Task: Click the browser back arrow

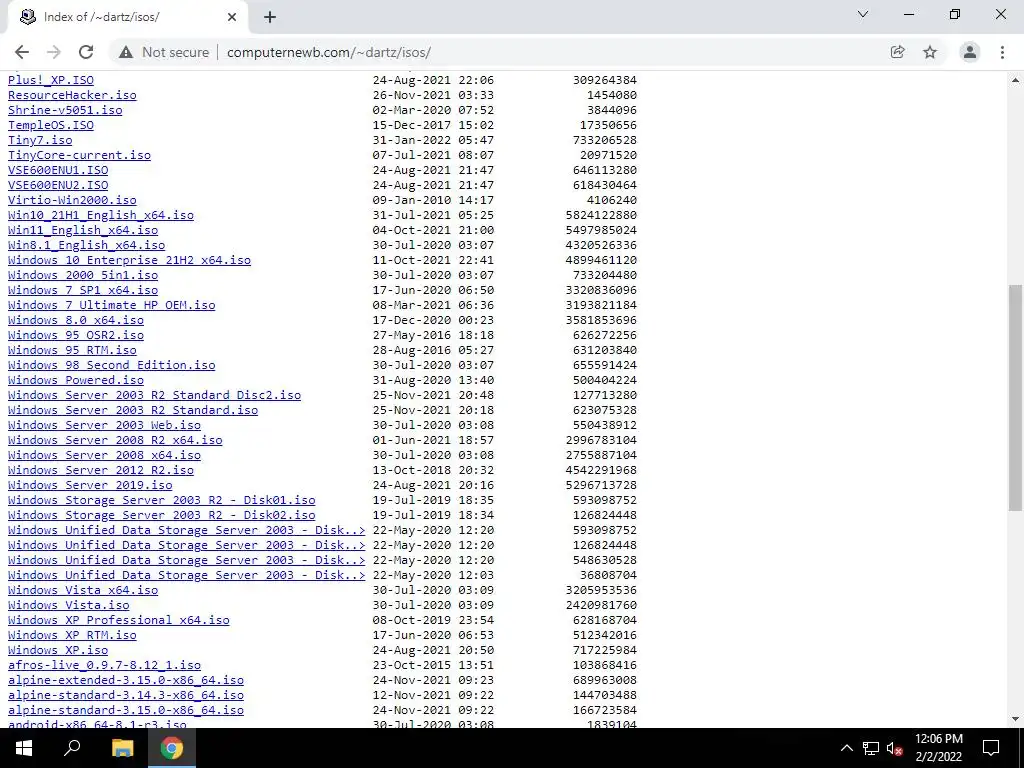Action: click(x=22, y=52)
